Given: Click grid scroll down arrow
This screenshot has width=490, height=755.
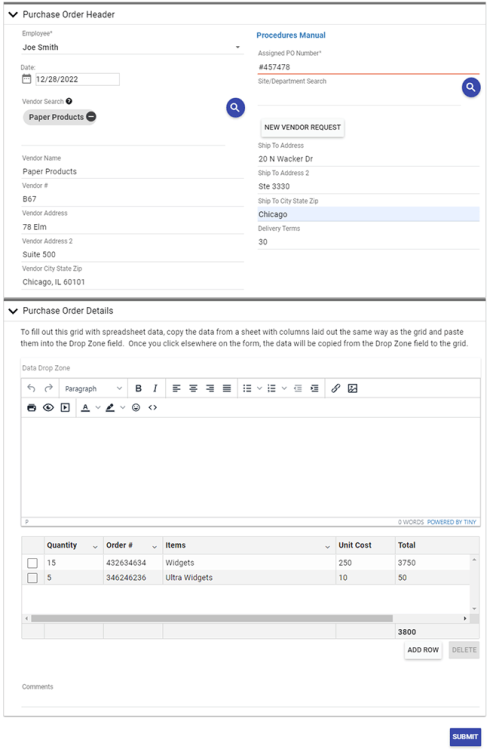Looking at the screenshot, I should click(x=474, y=609).
